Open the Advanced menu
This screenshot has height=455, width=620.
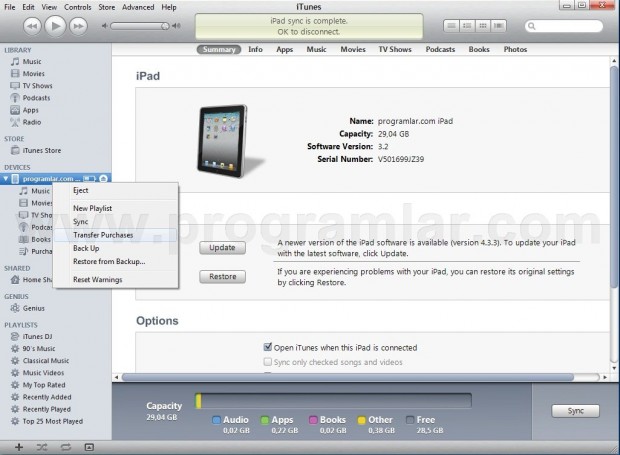pos(138,7)
